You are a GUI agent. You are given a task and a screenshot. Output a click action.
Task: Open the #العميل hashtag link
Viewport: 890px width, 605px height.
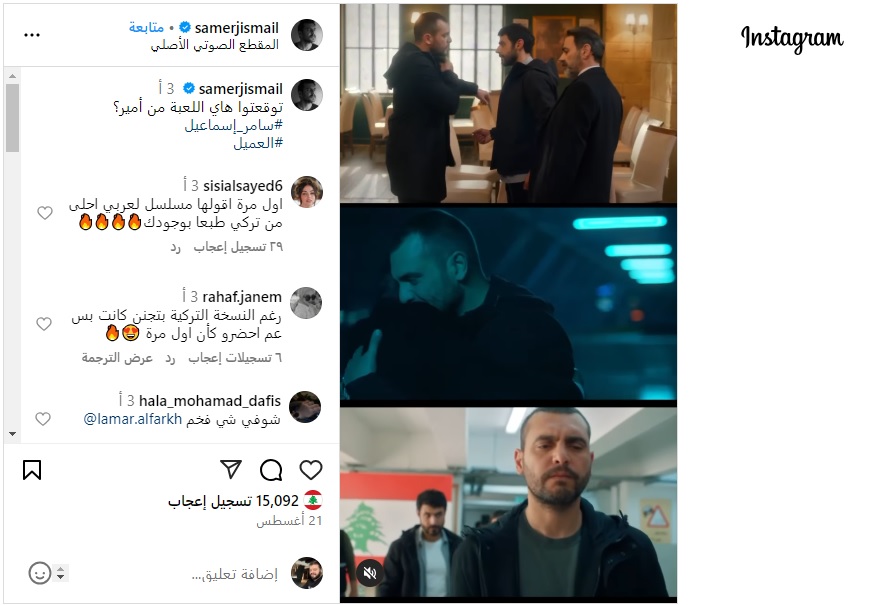click(258, 143)
